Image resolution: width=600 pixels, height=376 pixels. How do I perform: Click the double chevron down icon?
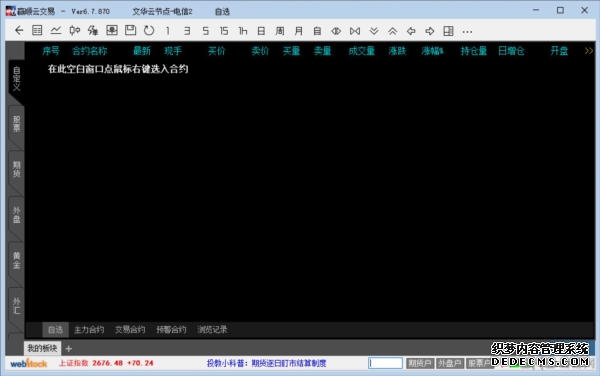coord(374,31)
